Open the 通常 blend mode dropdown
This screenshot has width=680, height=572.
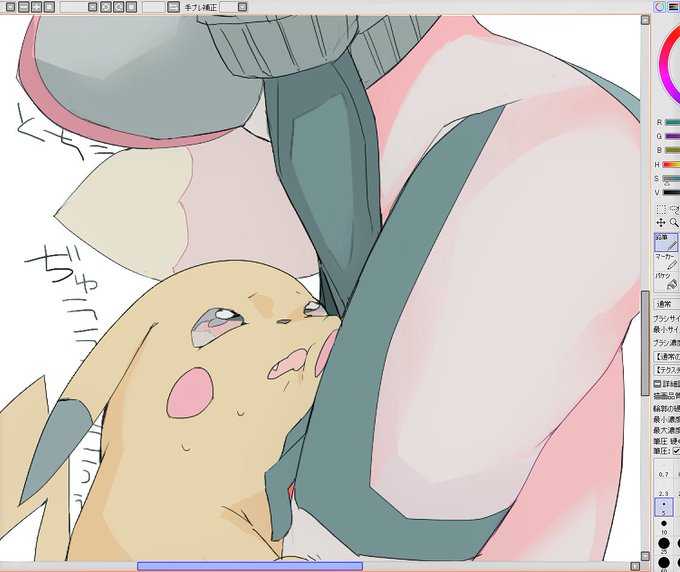tap(667, 304)
